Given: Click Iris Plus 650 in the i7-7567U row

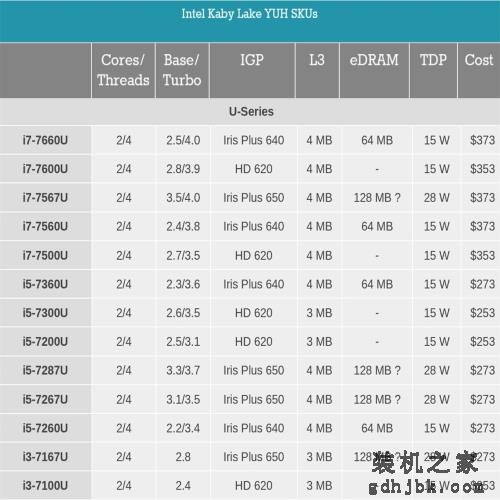Looking at the screenshot, I should pos(254,198).
